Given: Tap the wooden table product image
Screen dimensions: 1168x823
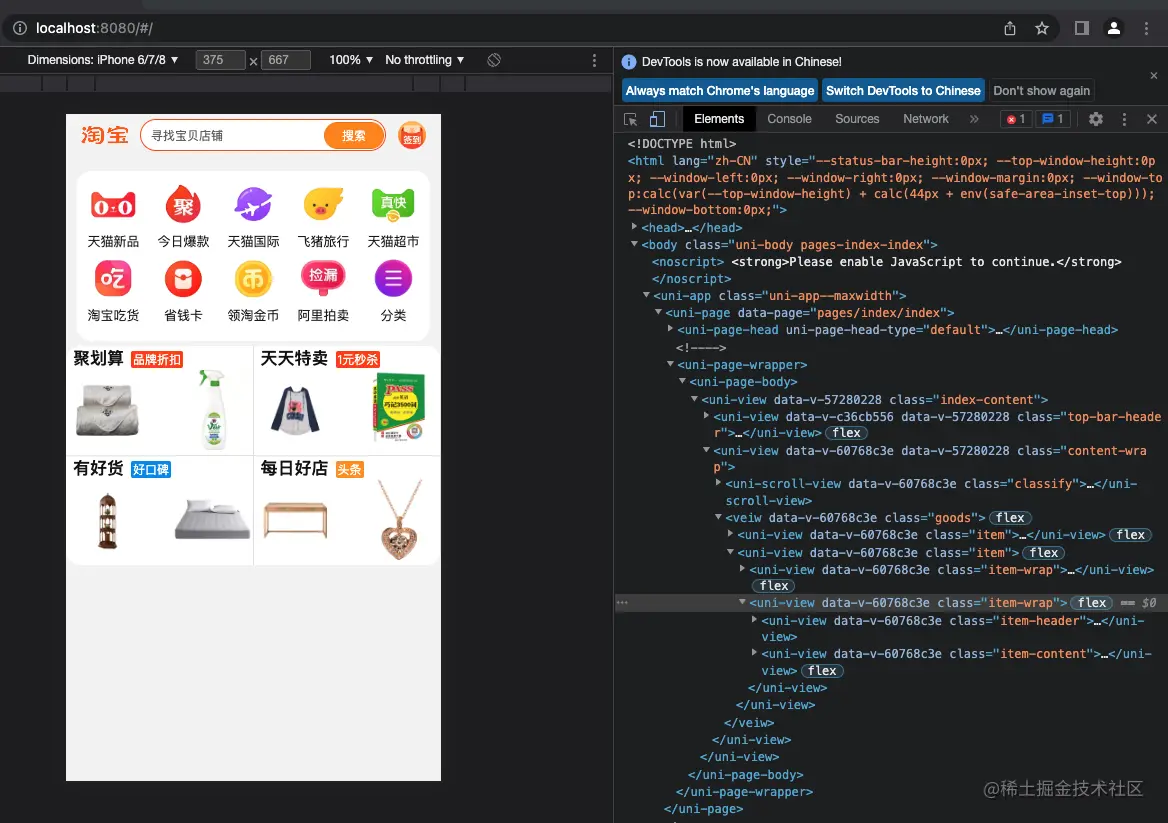Looking at the screenshot, I should (x=295, y=520).
